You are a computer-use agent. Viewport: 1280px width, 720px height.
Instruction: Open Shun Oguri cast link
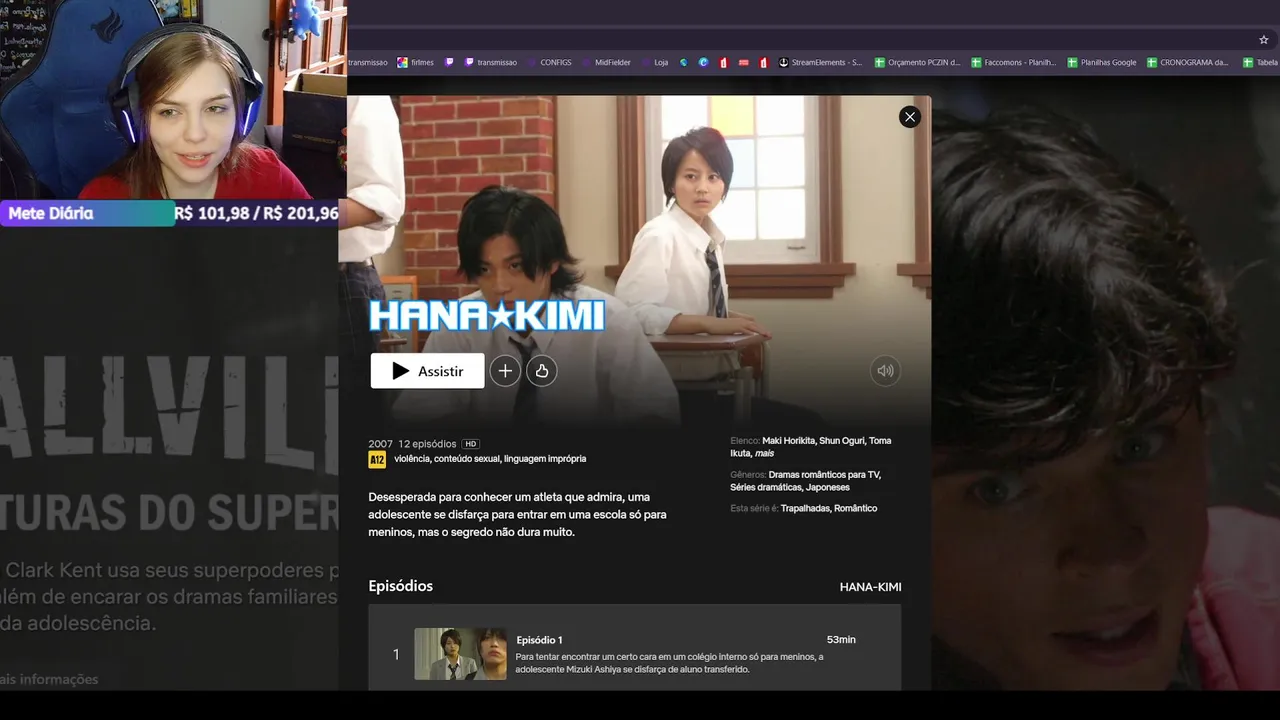841,440
